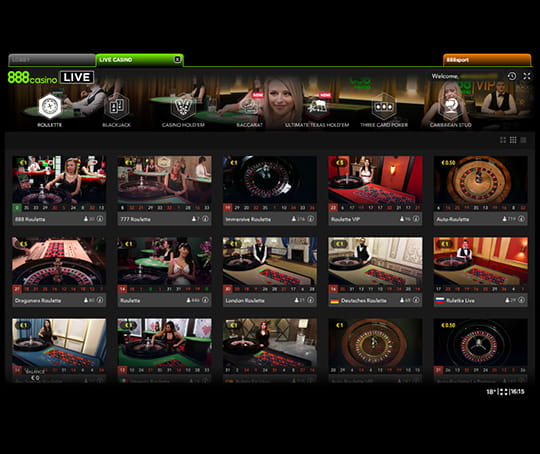Click the German flag on Deutsches Roulette
Screen dimensions: 540x454
334,301
